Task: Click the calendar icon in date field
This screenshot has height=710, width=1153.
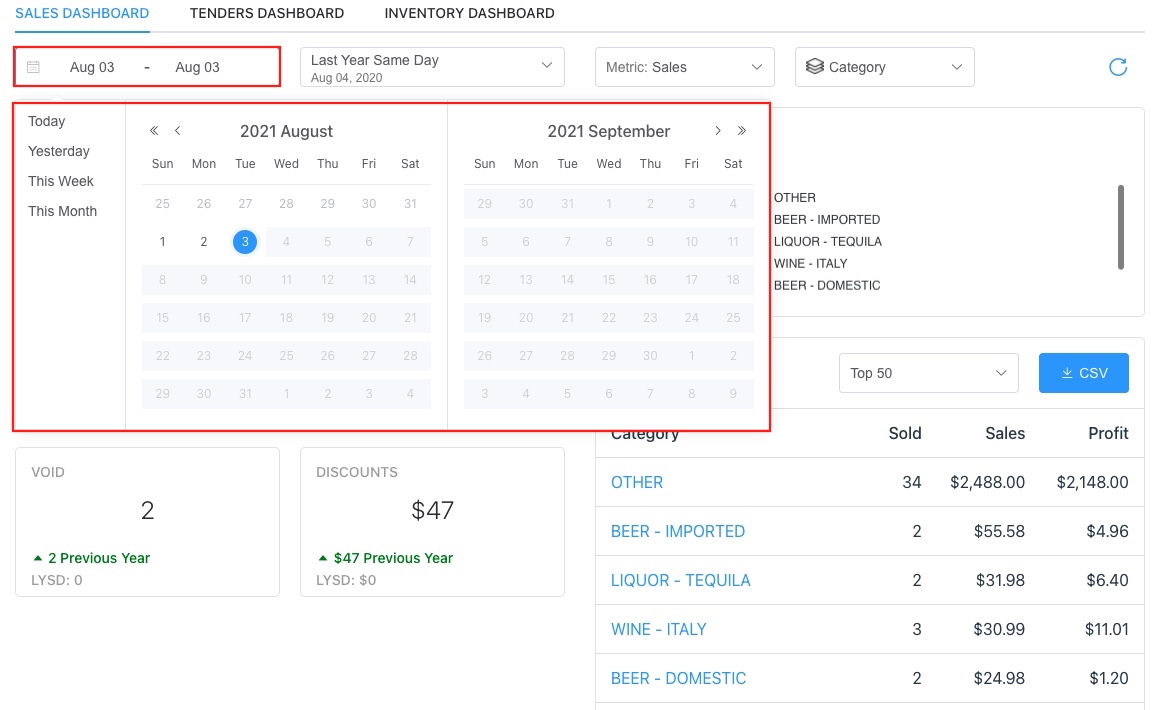Action: tap(34, 67)
